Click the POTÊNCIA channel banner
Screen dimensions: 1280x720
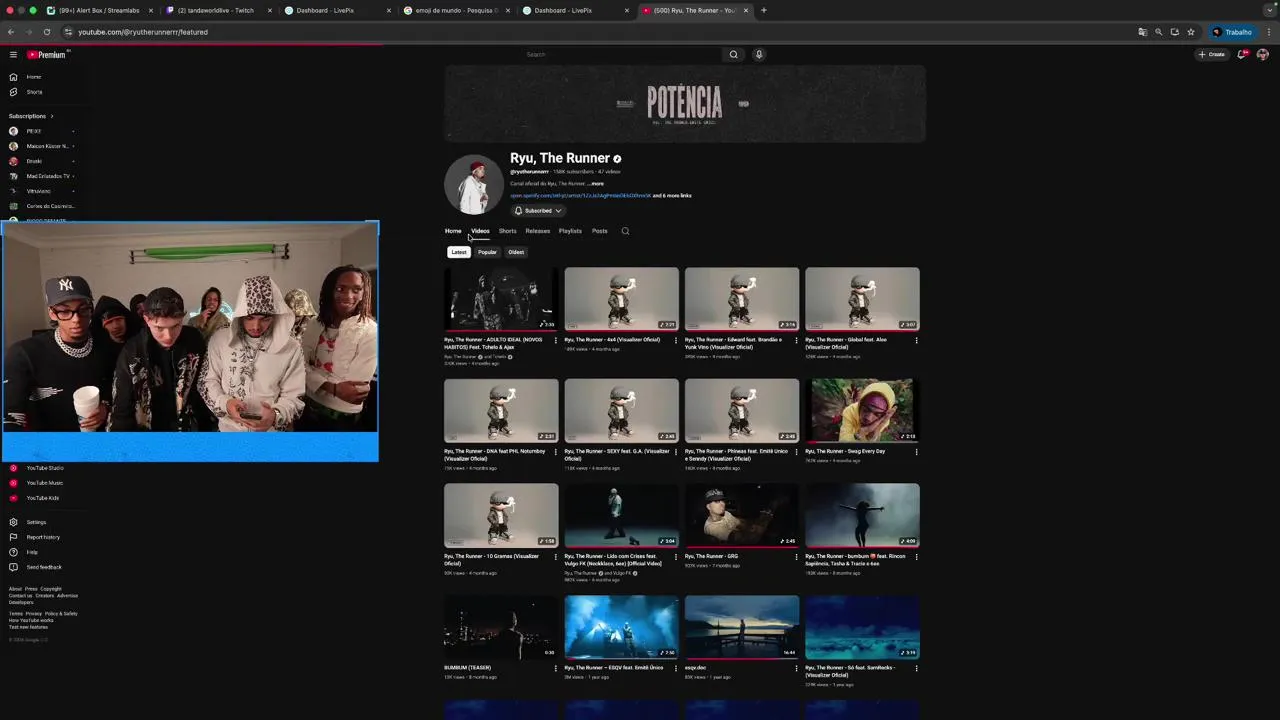pyautogui.click(x=685, y=103)
